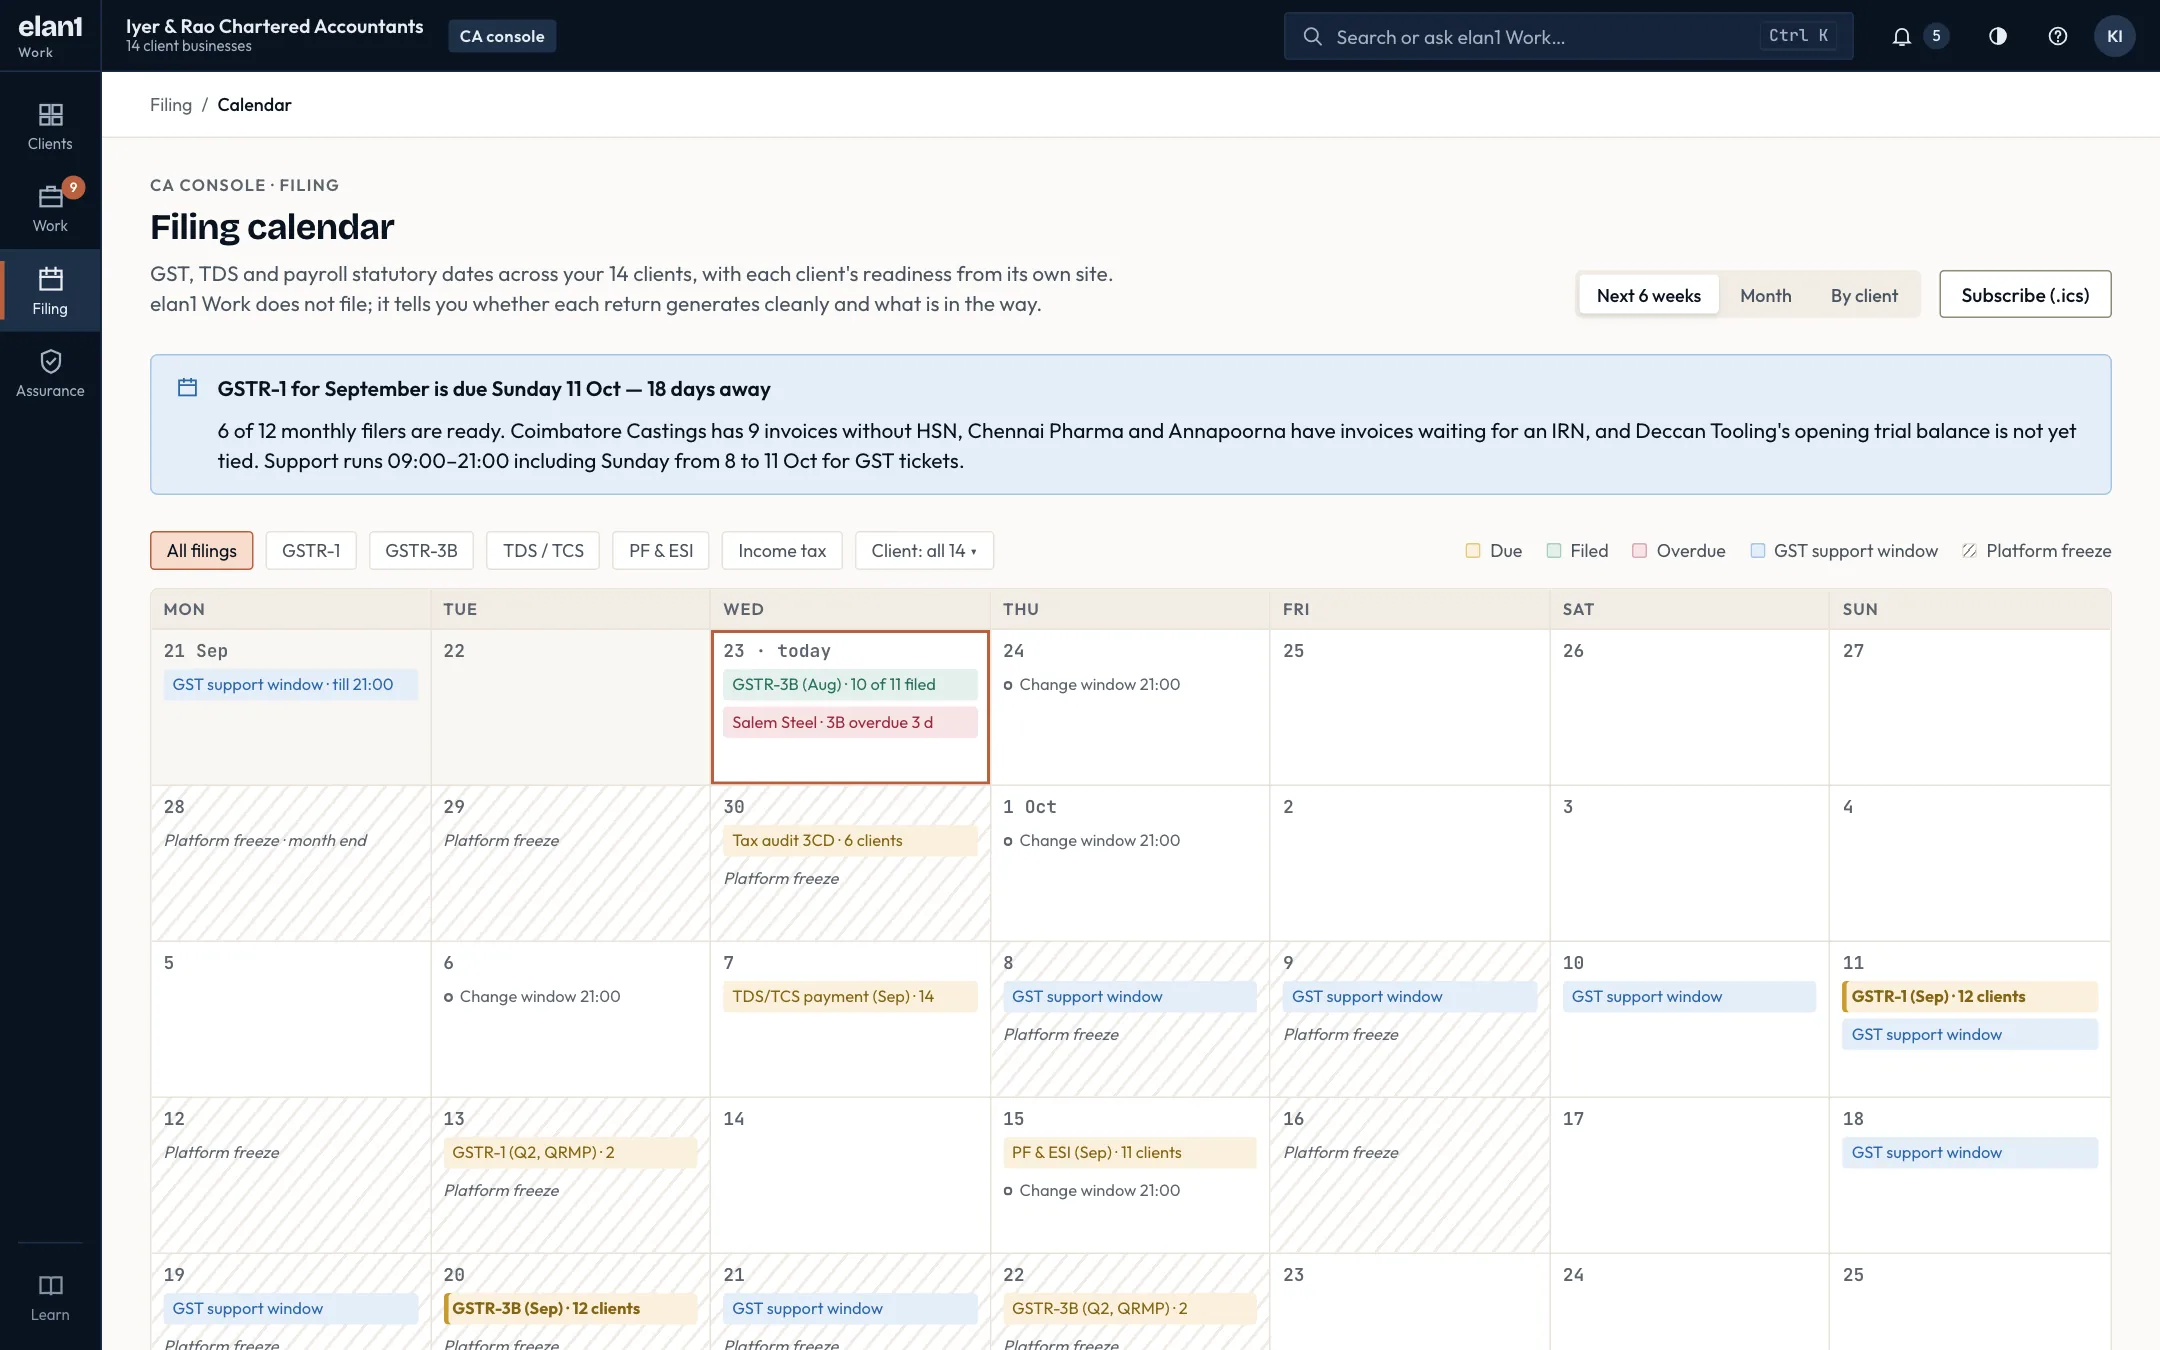Click the Filed legend swatch
Image resolution: width=2160 pixels, height=1350 pixels.
1553,551
